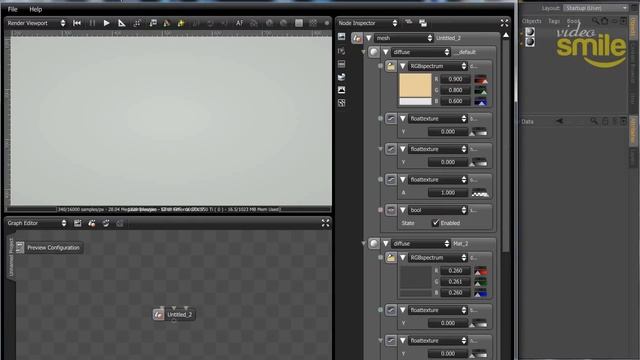Open the mesh node type dropdown
This screenshot has width=640, height=360.
[x=404, y=38]
